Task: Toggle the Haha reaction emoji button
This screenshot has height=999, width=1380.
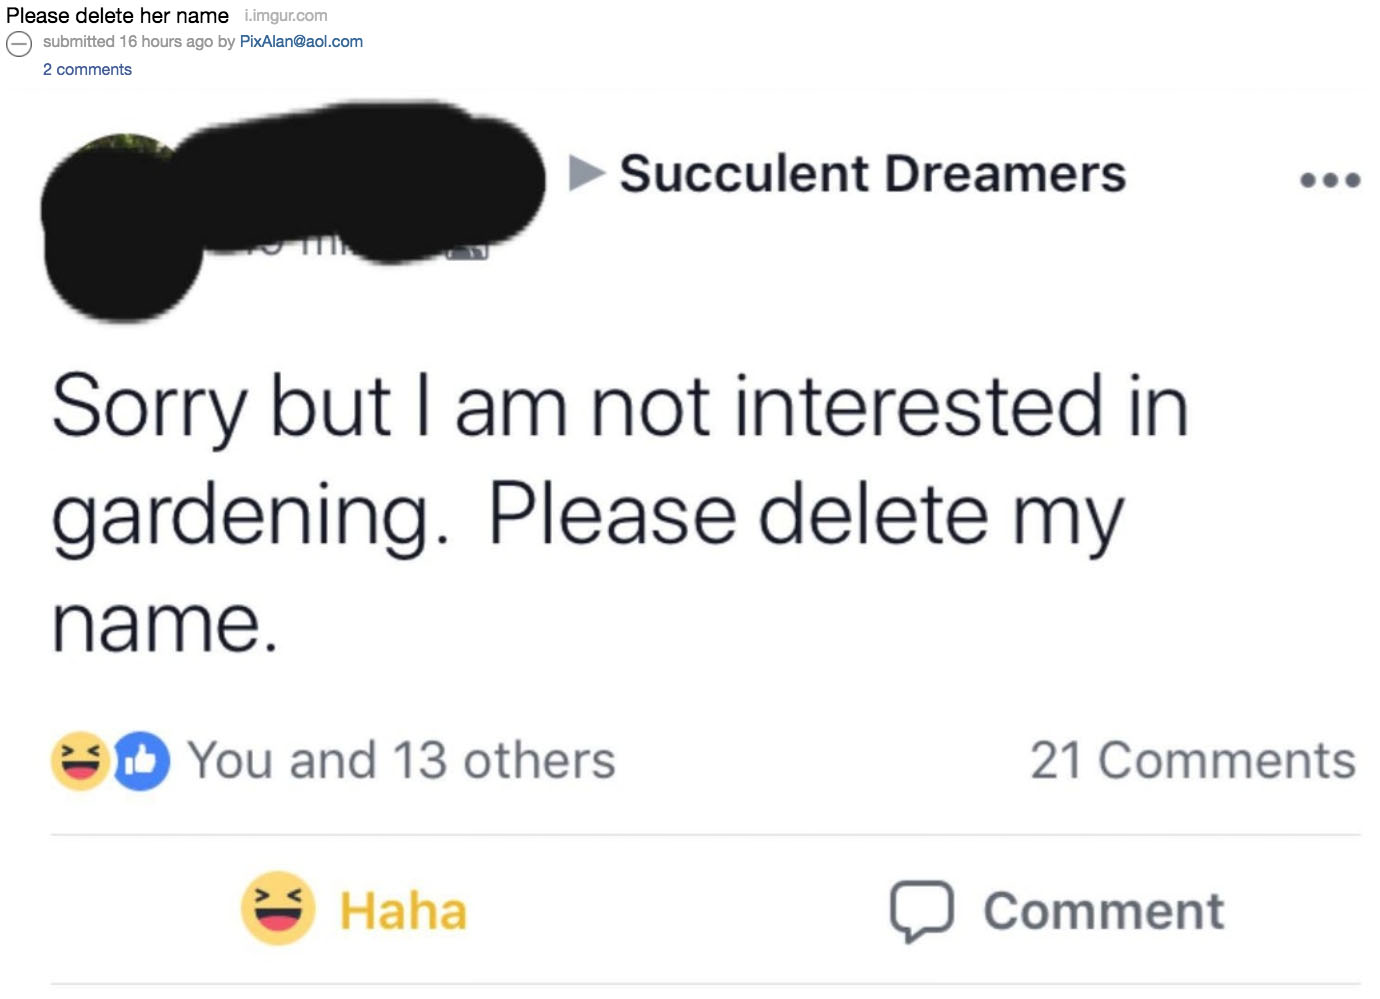Action: (x=278, y=908)
